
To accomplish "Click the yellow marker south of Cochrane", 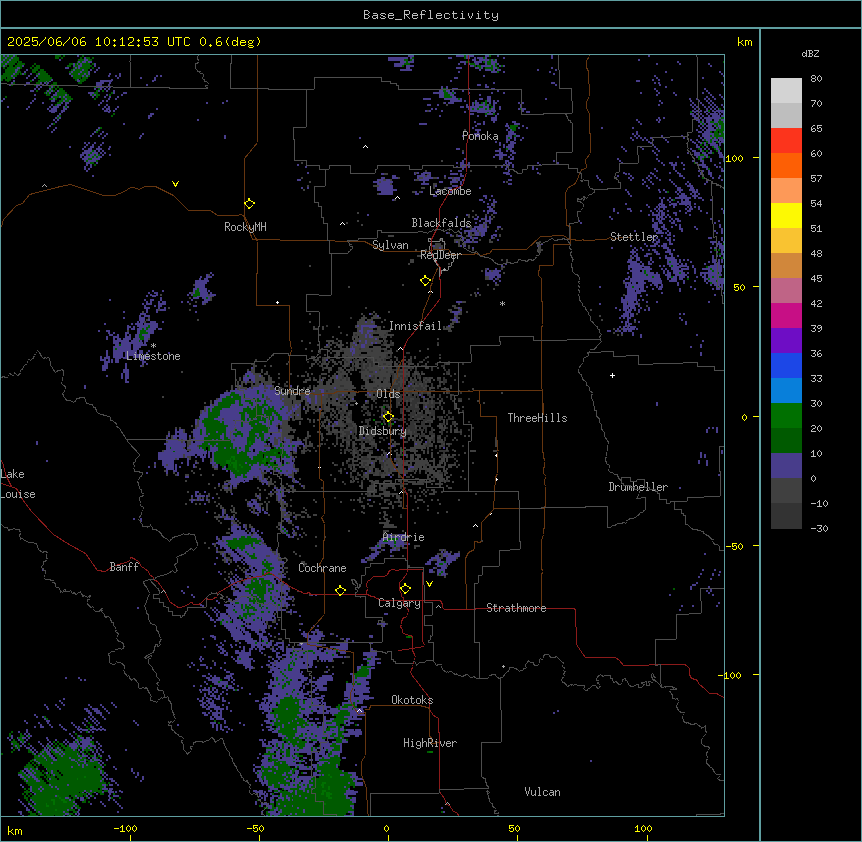I will pos(340,590).
